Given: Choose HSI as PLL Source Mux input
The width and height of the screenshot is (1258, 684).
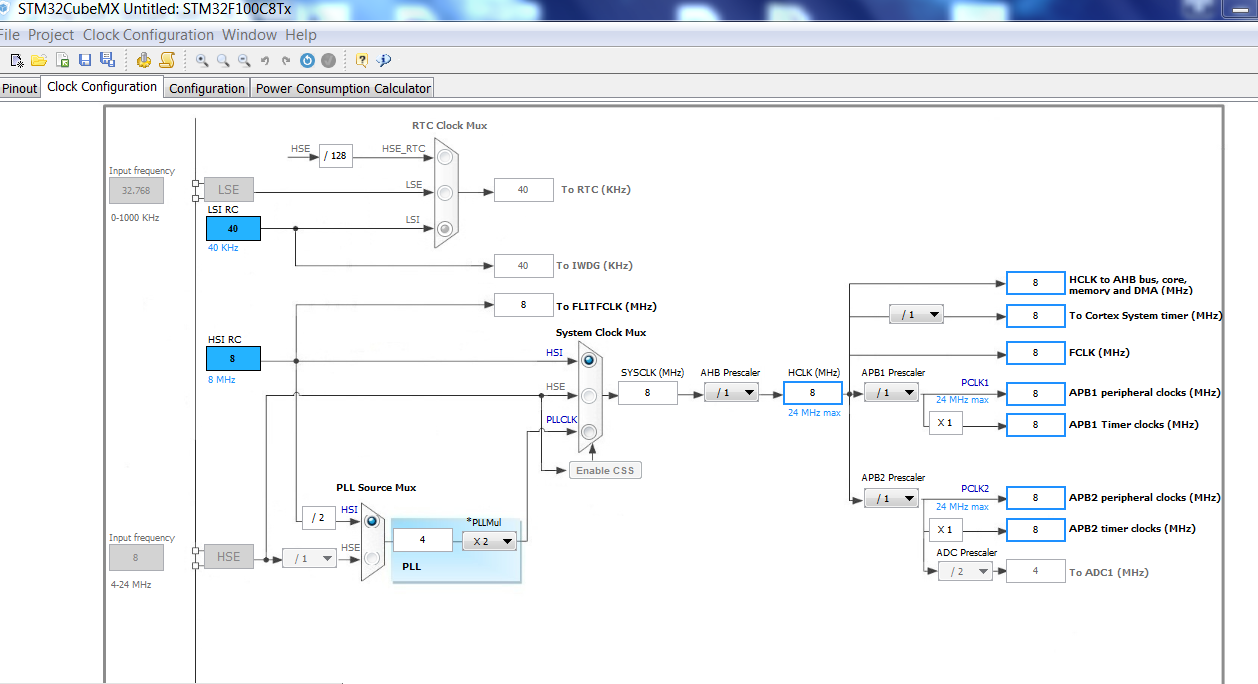Looking at the screenshot, I should pyautogui.click(x=372, y=520).
